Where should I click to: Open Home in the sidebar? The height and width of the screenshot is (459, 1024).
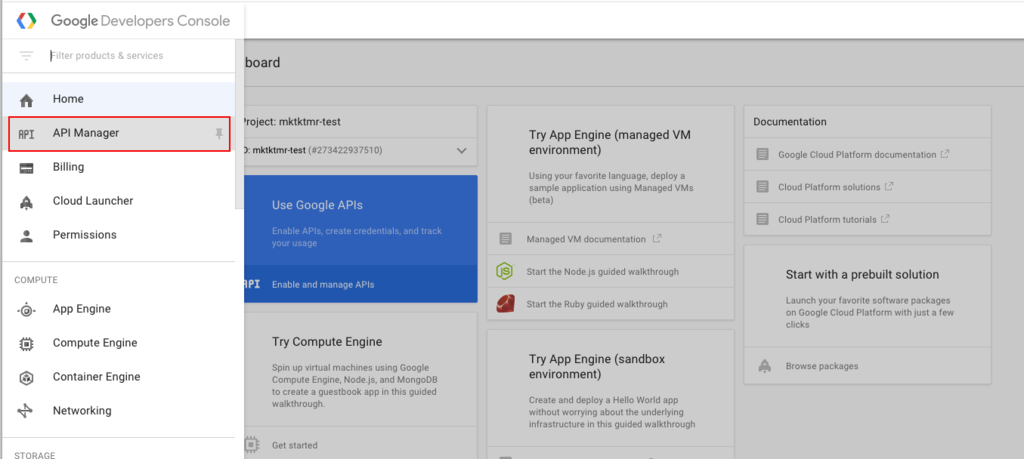(x=118, y=99)
